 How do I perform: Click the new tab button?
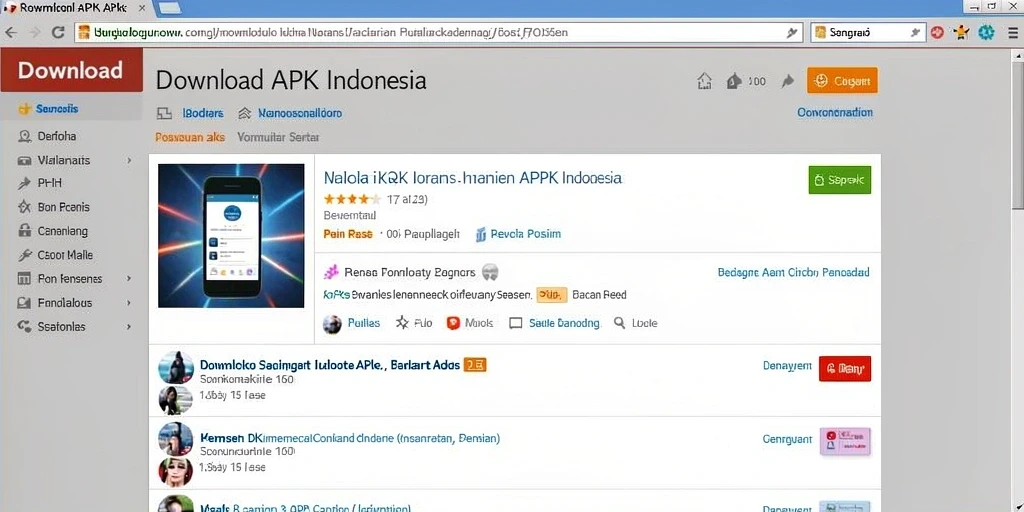[x=170, y=8]
